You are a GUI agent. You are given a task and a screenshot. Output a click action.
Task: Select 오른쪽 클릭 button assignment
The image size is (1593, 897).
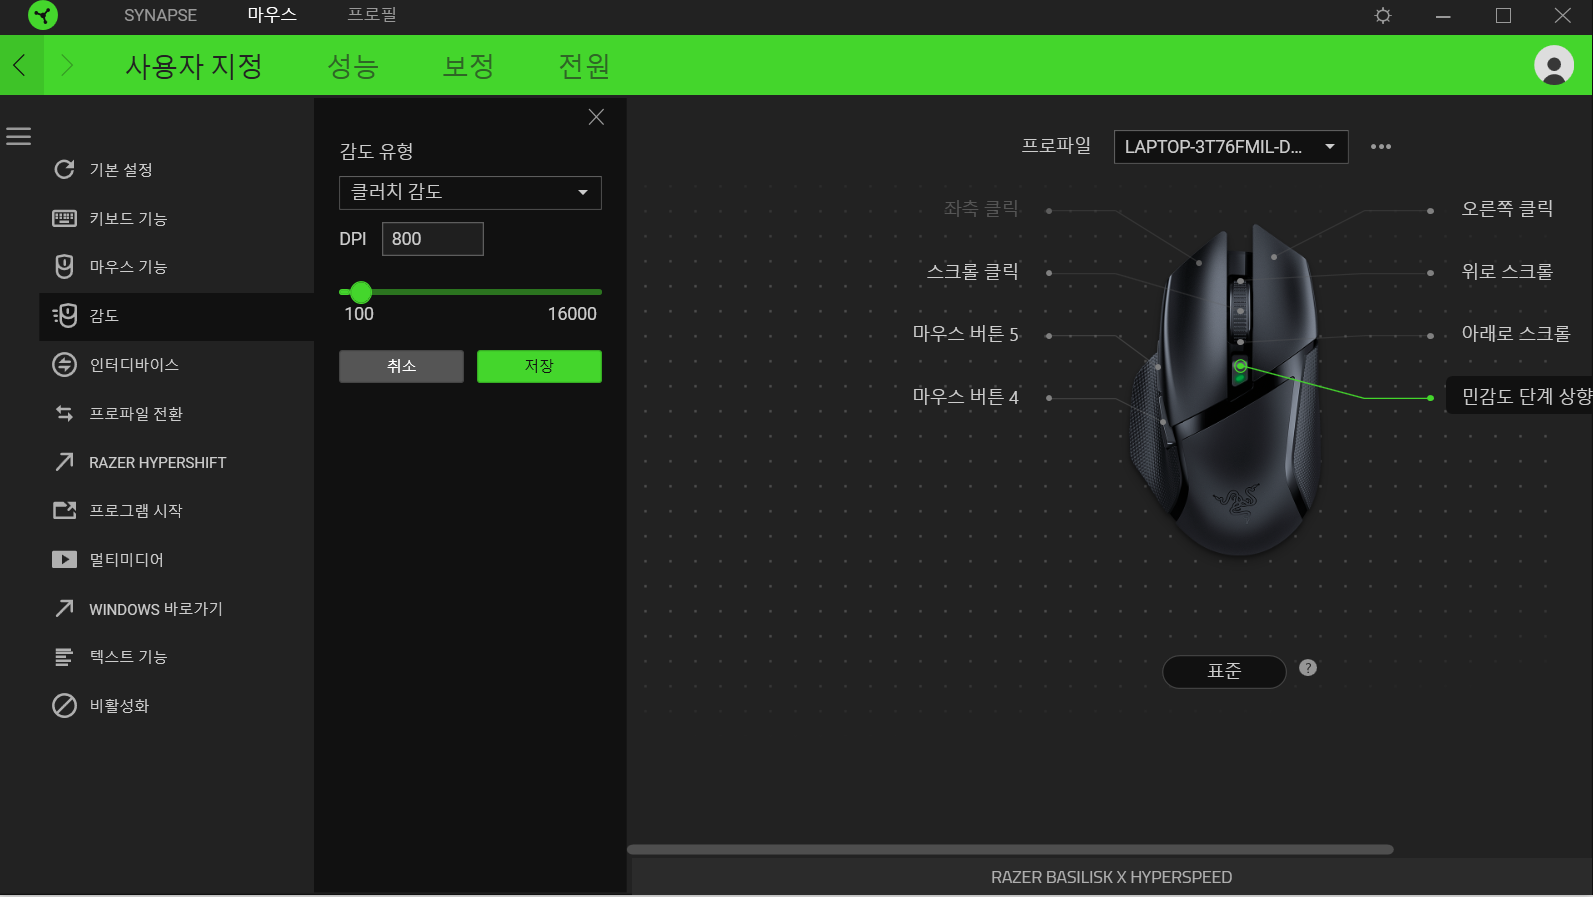(1507, 209)
